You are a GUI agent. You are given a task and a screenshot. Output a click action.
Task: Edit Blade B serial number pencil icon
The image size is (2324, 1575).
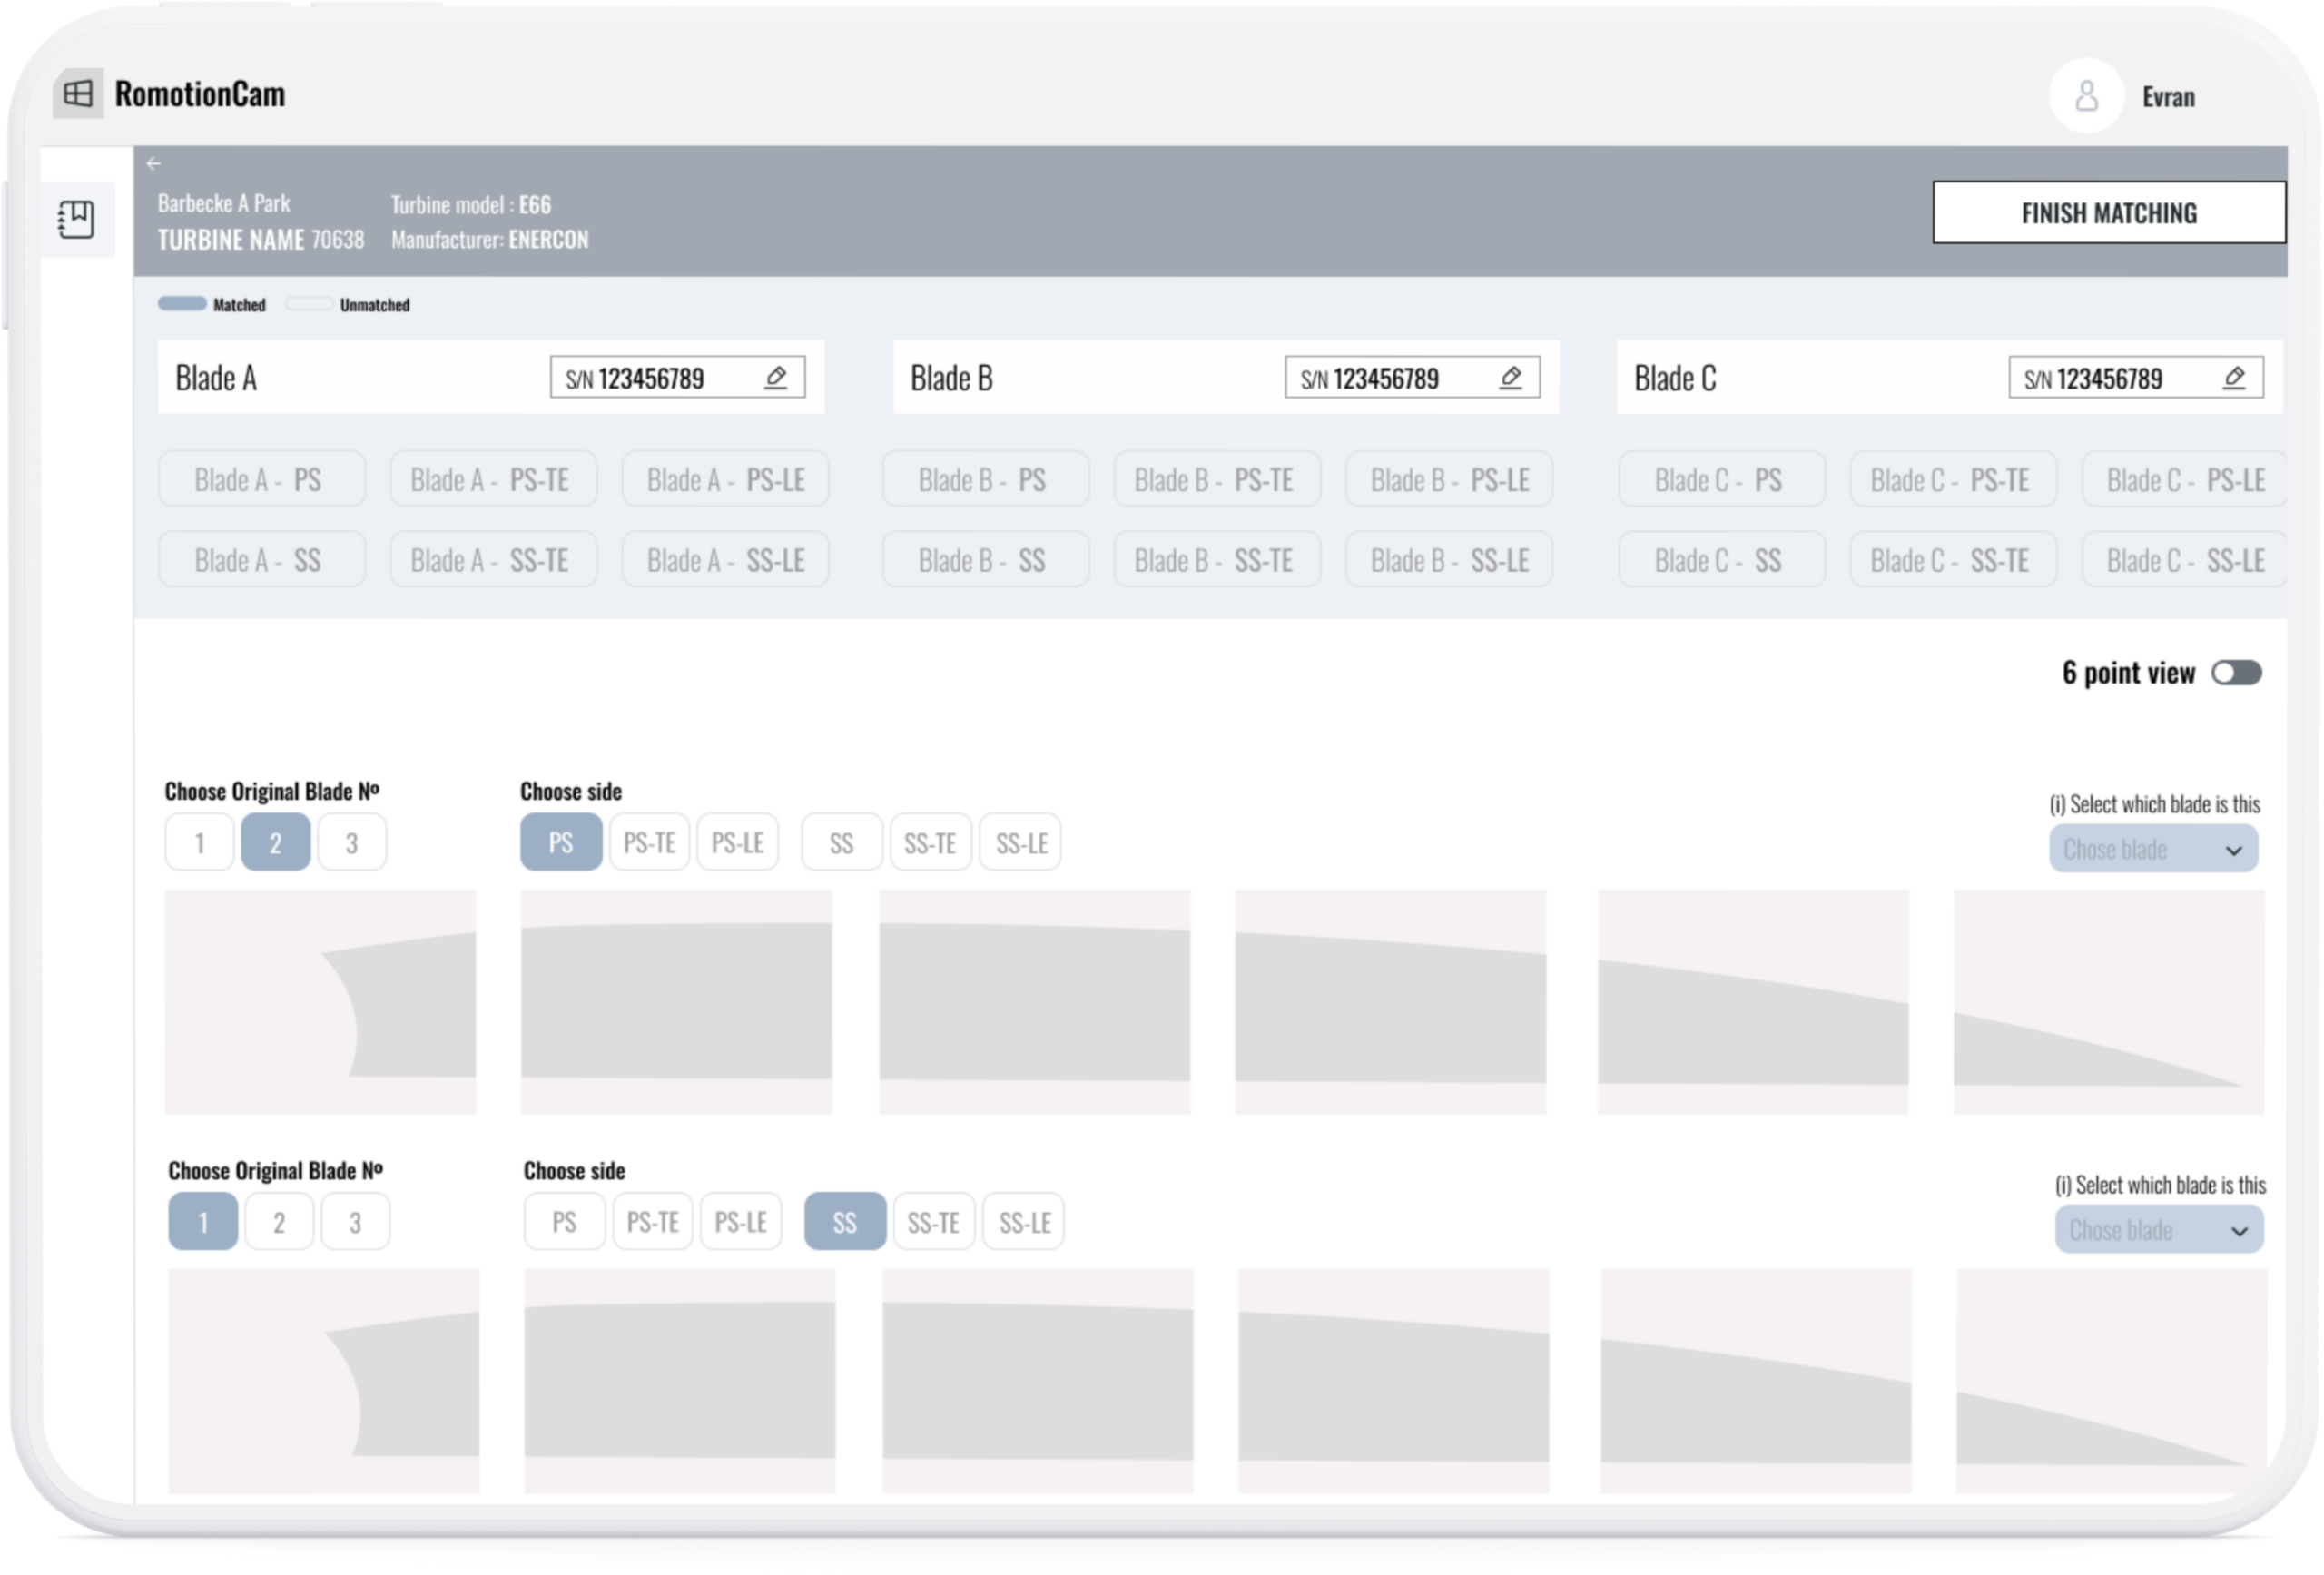tap(1511, 378)
